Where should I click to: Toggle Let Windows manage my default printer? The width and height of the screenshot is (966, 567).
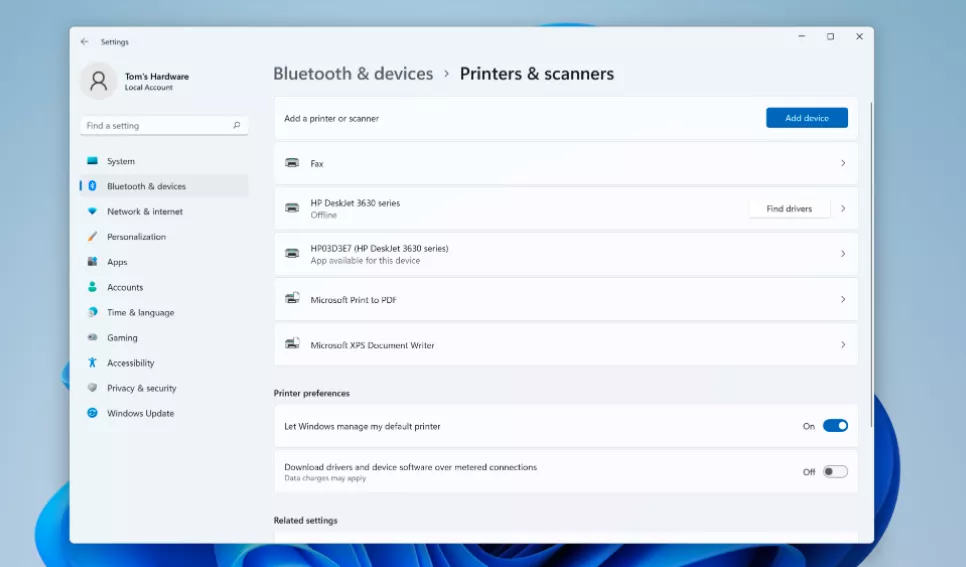tap(835, 426)
